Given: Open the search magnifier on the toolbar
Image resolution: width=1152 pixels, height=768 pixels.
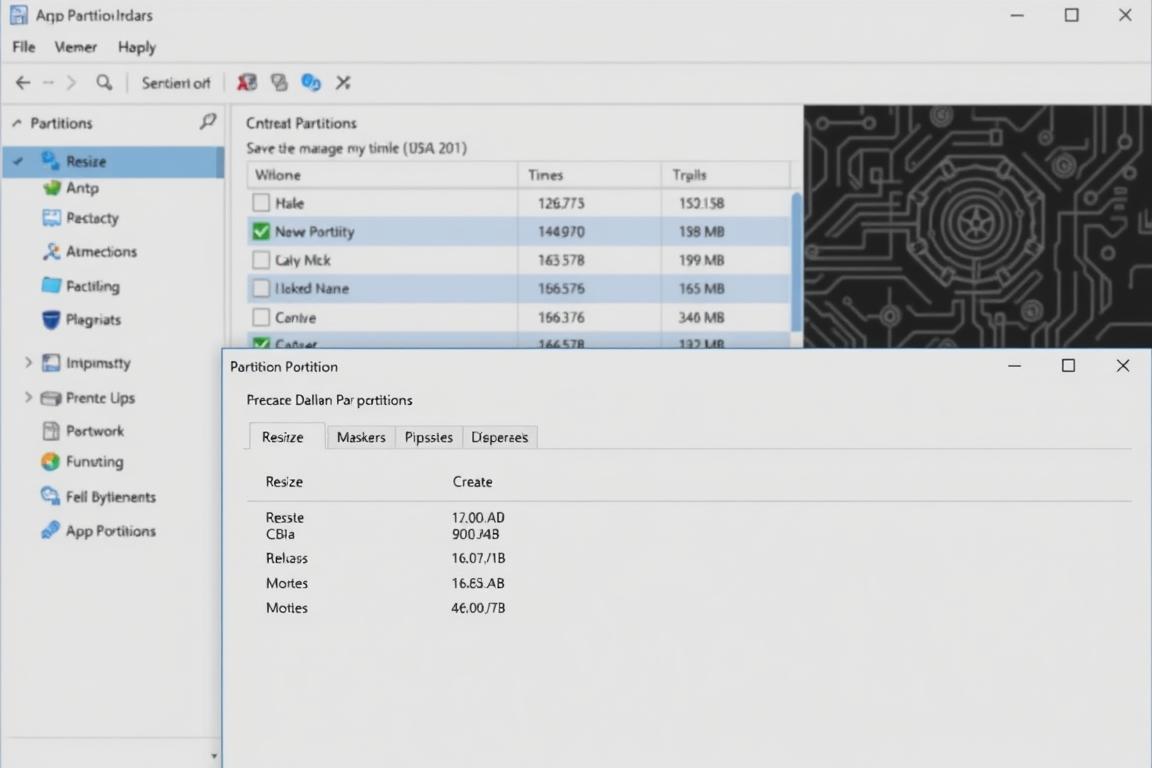Looking at the screenshot, I should (x=104, y=83).
